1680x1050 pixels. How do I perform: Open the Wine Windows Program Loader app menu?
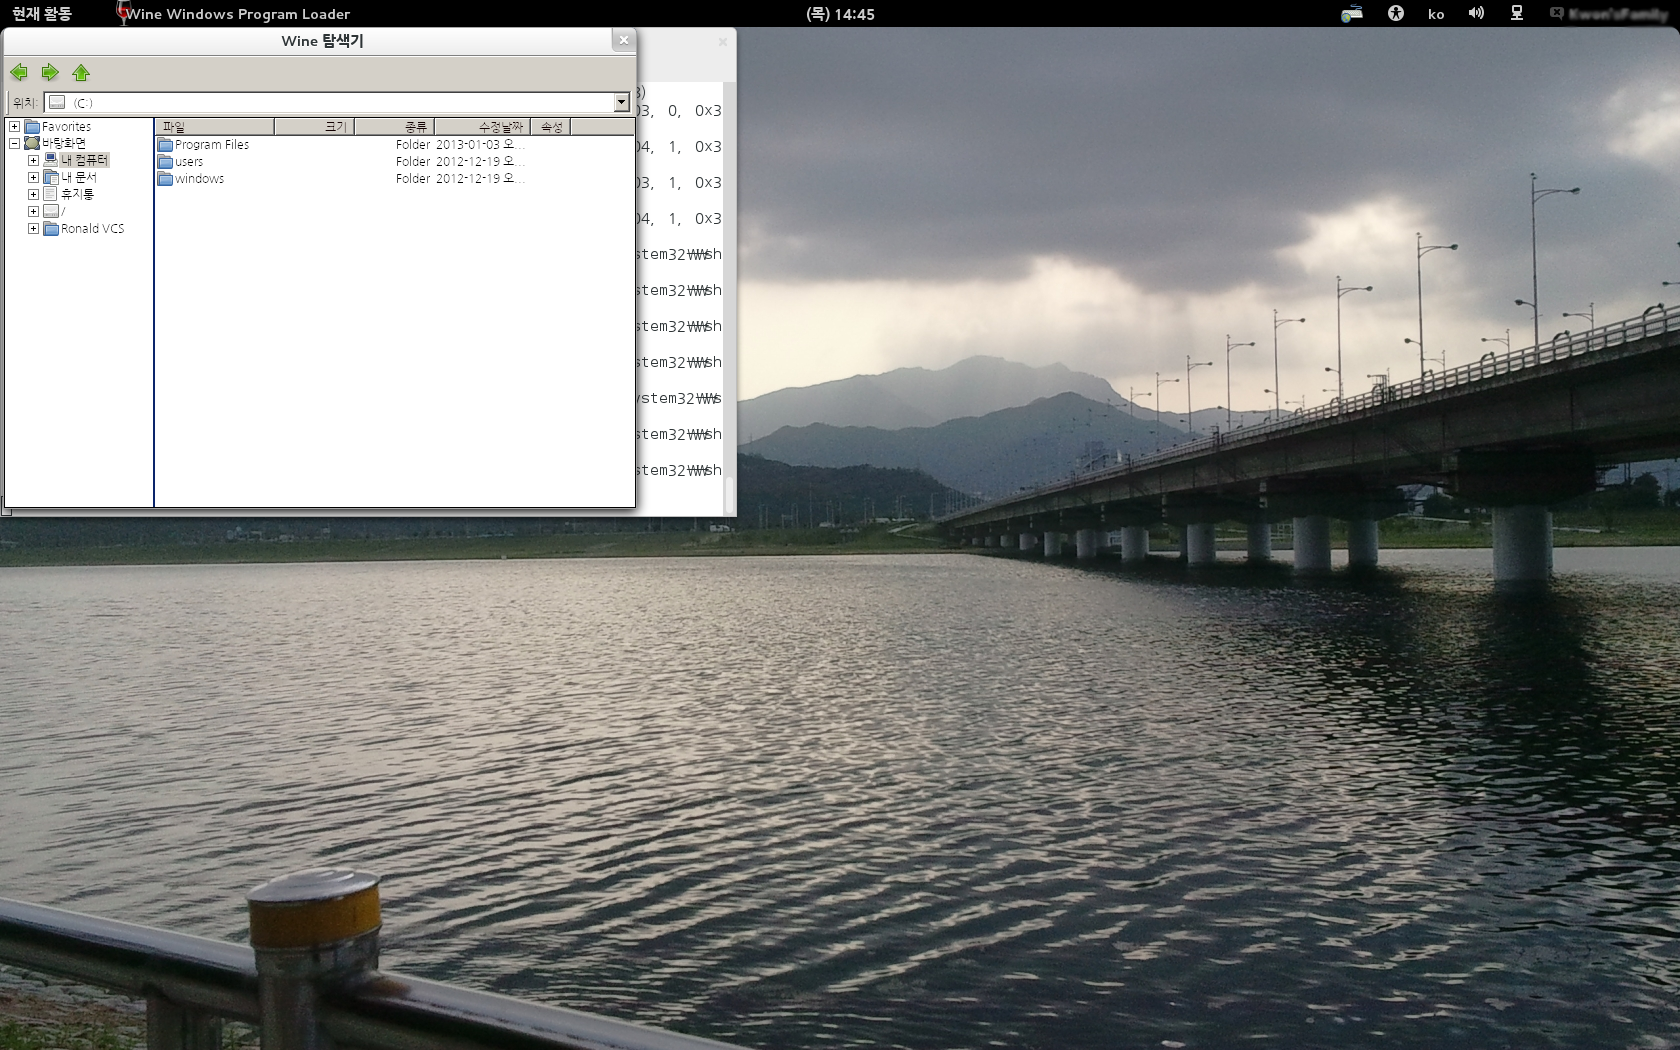[x=234, y=14]
